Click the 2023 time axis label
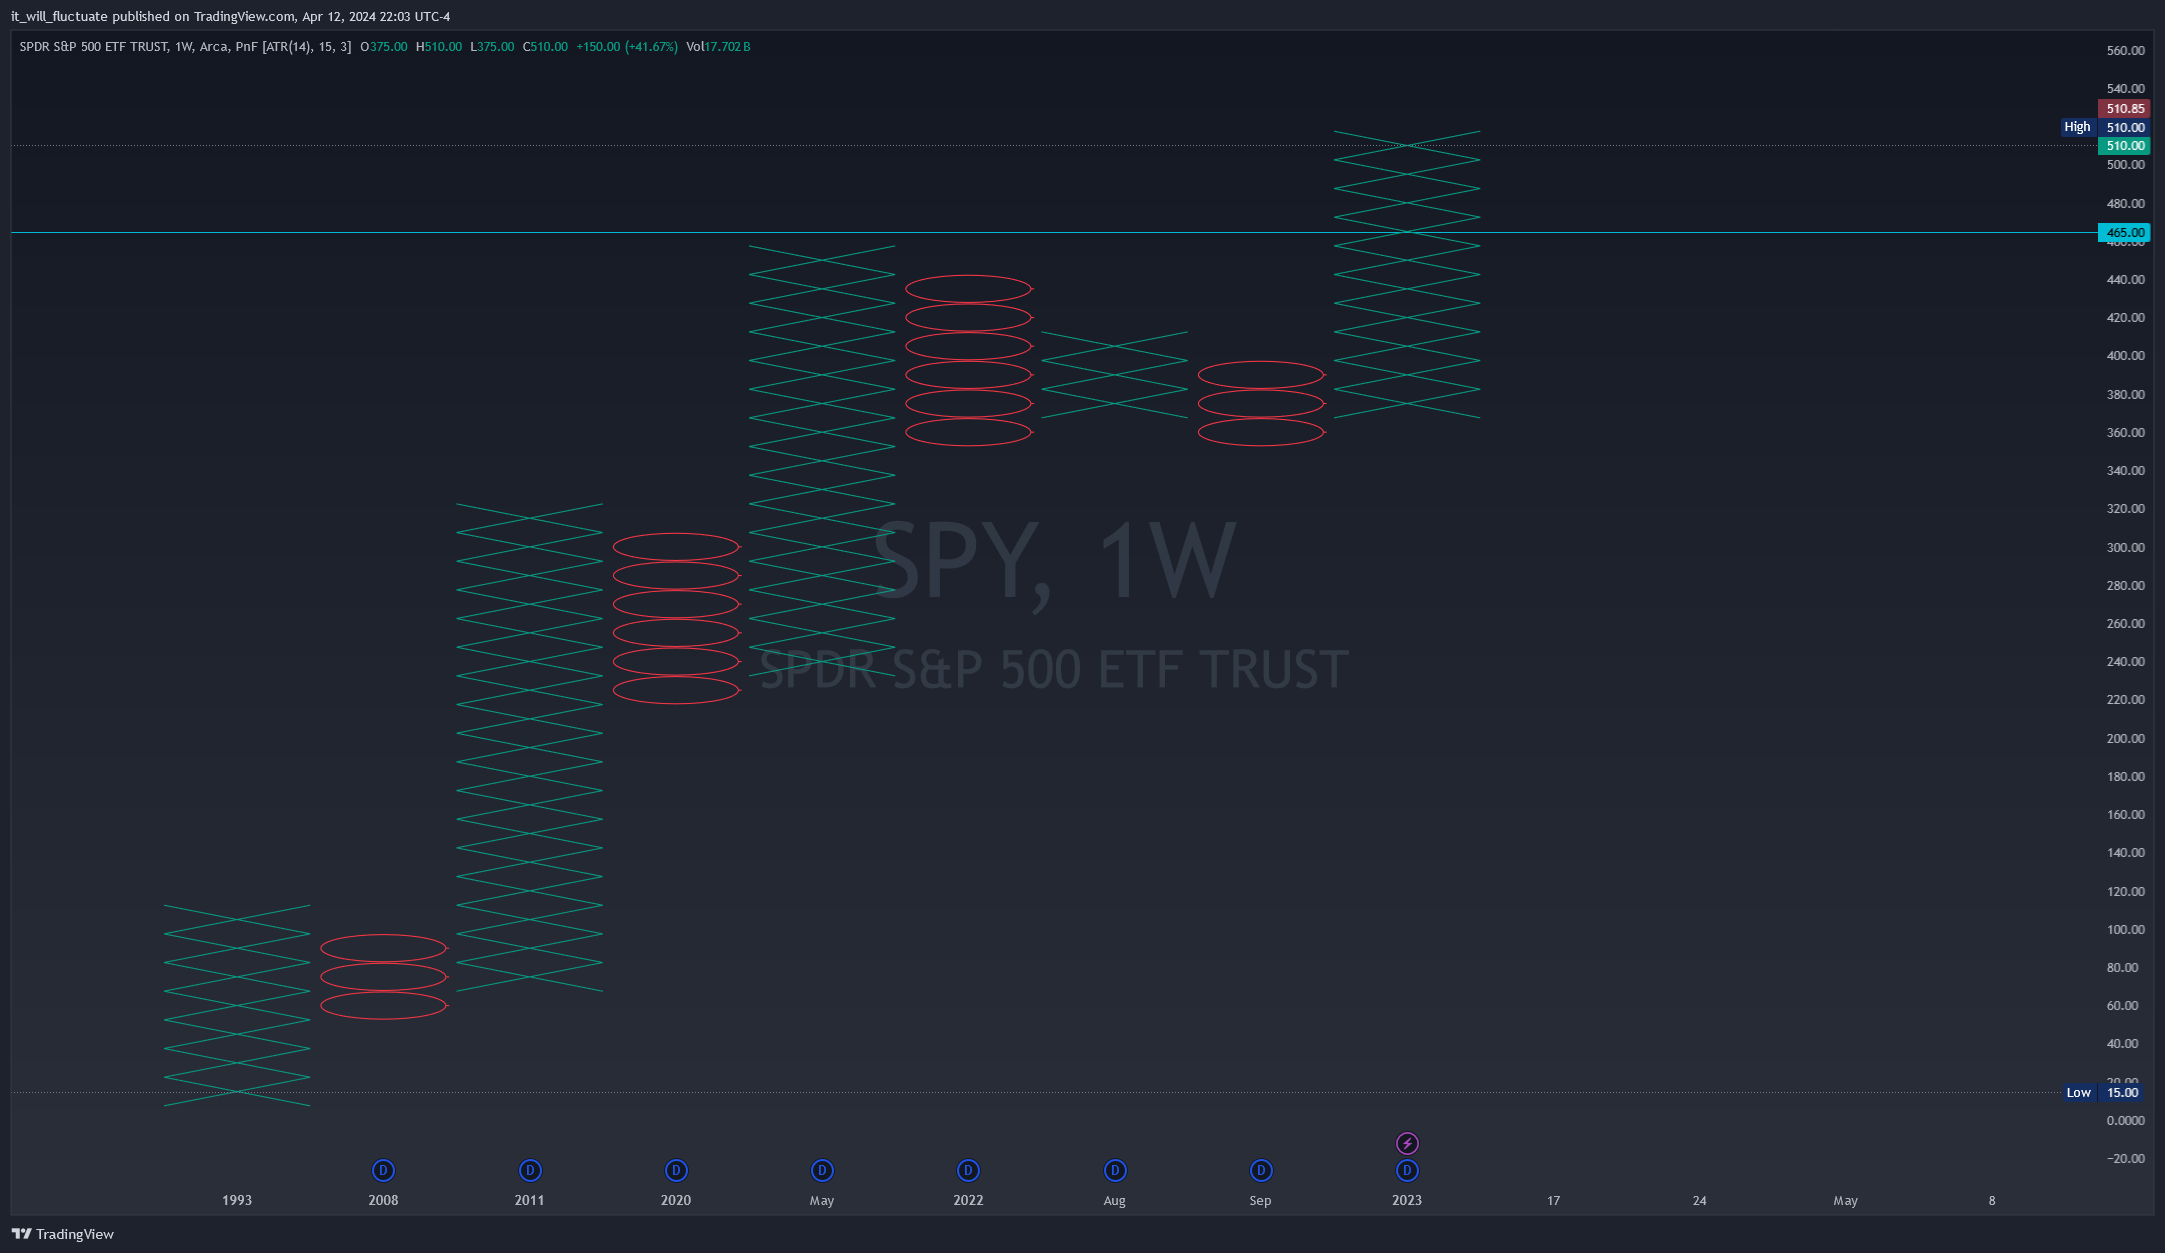 click(1407, 1200)
